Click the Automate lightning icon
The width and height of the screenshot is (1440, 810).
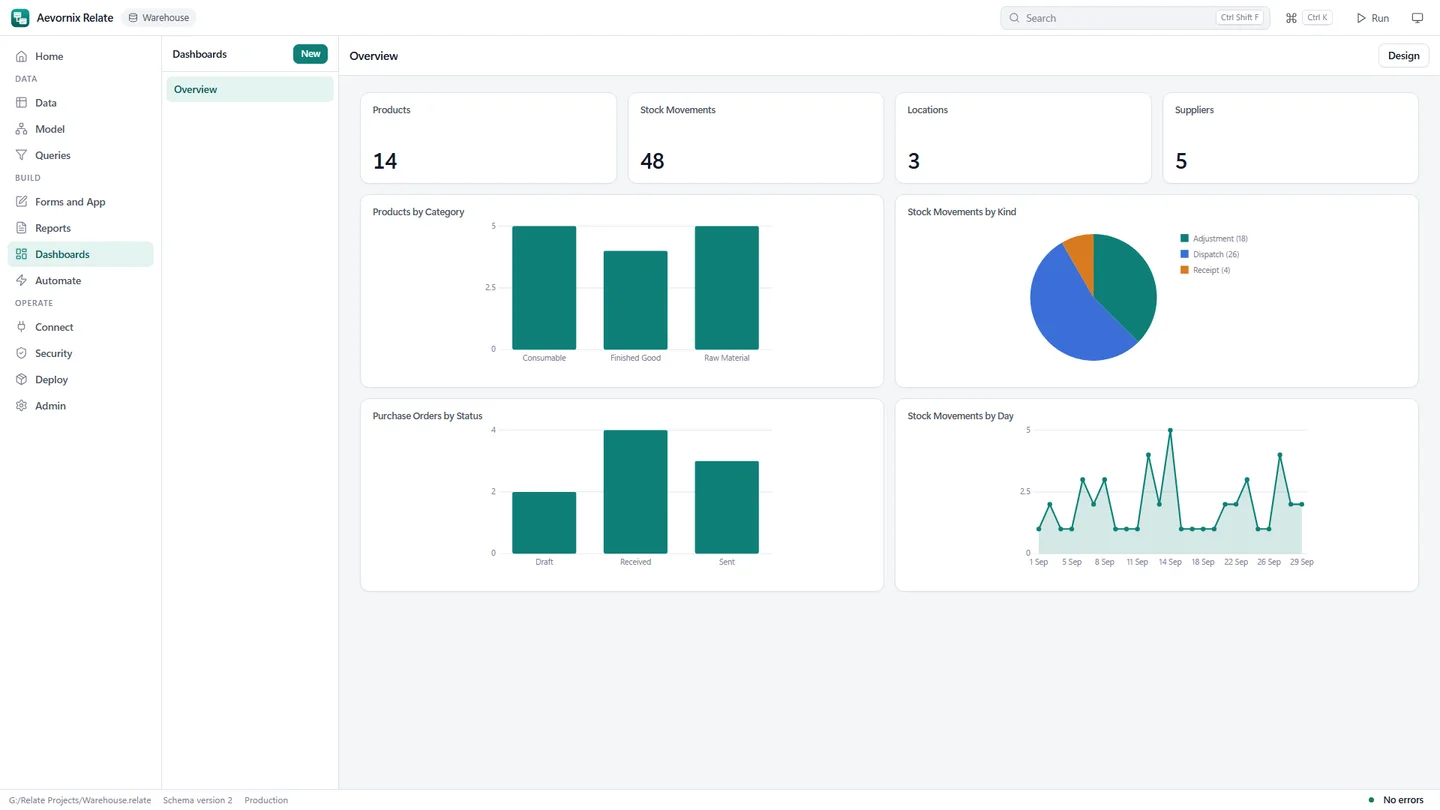21,281
